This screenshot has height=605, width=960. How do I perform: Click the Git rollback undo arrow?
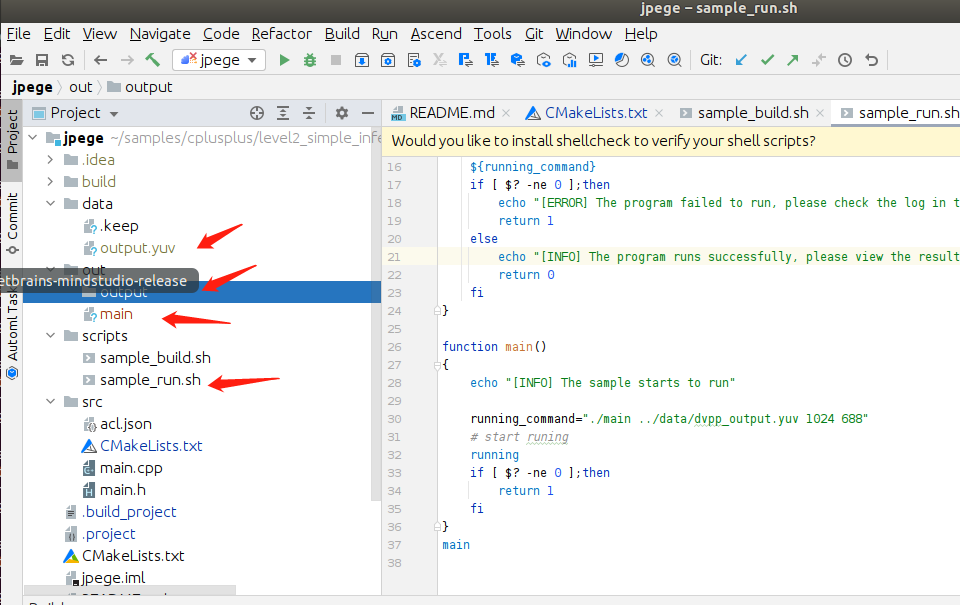871,60
